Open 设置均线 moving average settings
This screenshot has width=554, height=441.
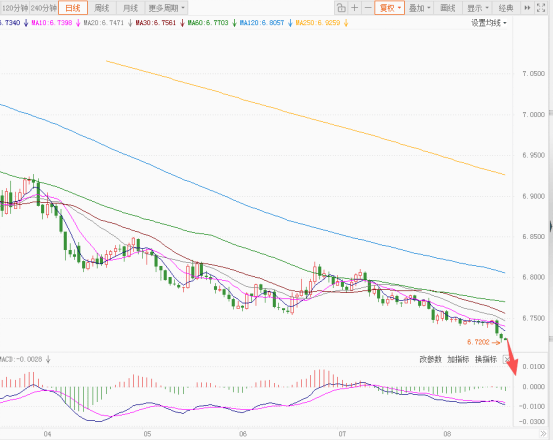point(489,23)
